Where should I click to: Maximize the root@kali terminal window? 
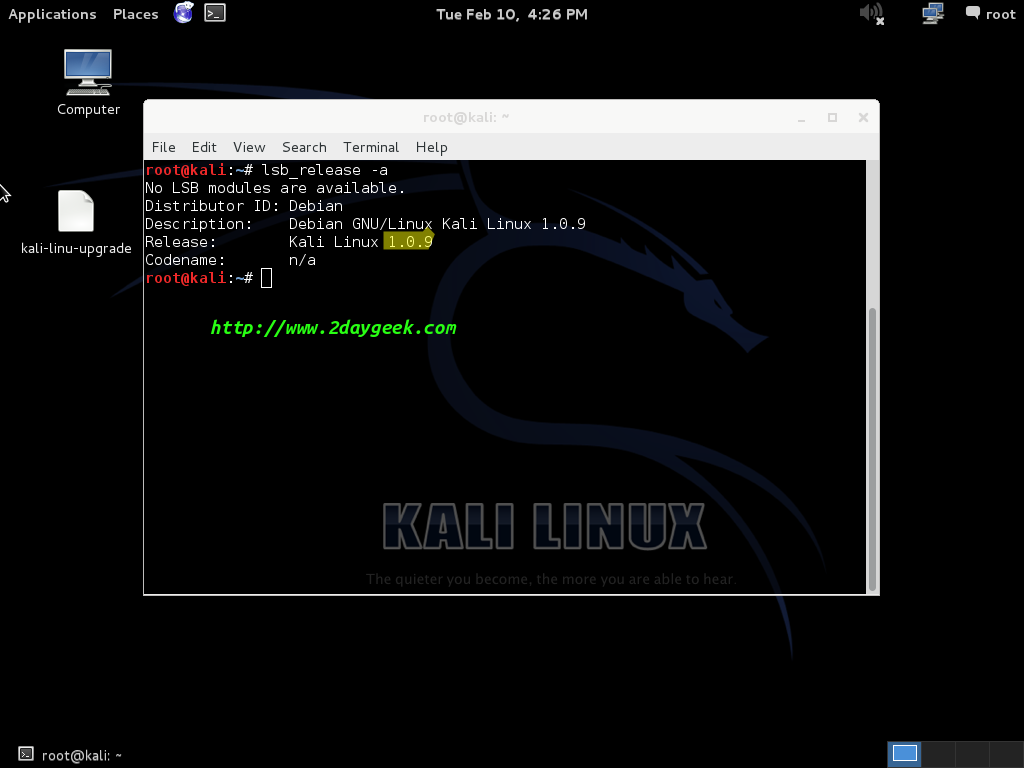(x=832, y=118)
